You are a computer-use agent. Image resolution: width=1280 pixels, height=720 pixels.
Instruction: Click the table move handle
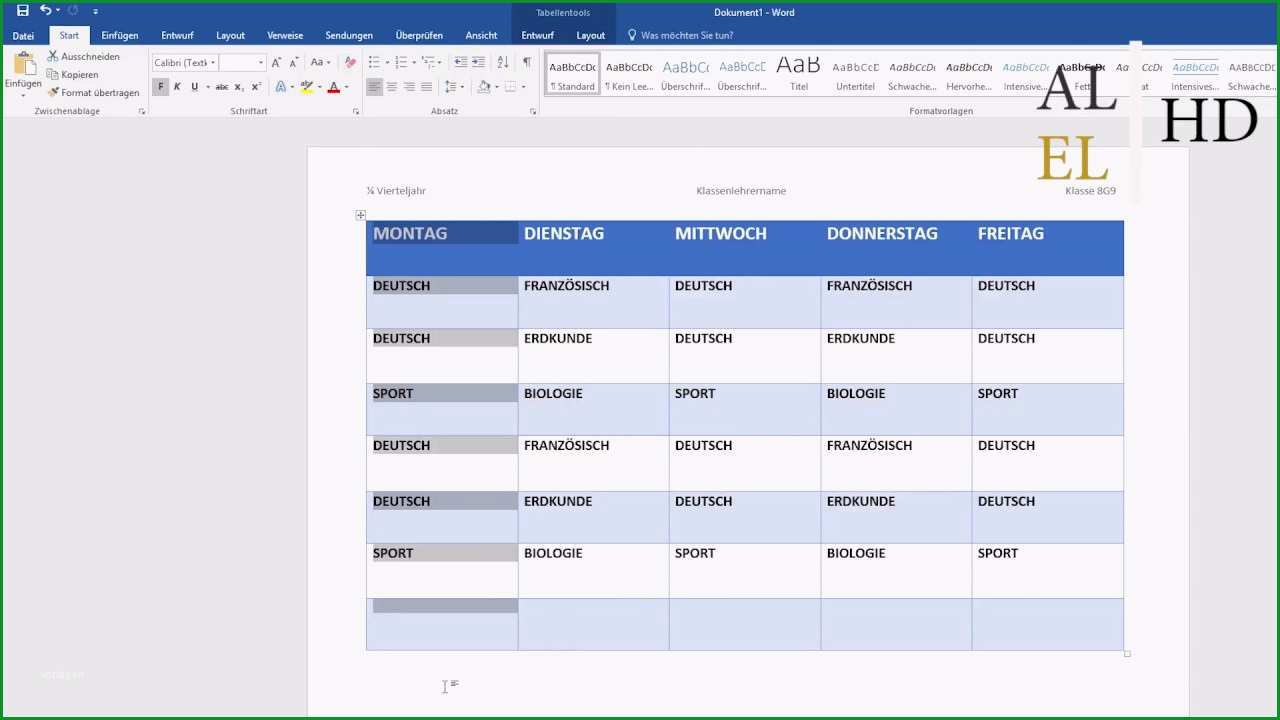click(x=361, y=215)
